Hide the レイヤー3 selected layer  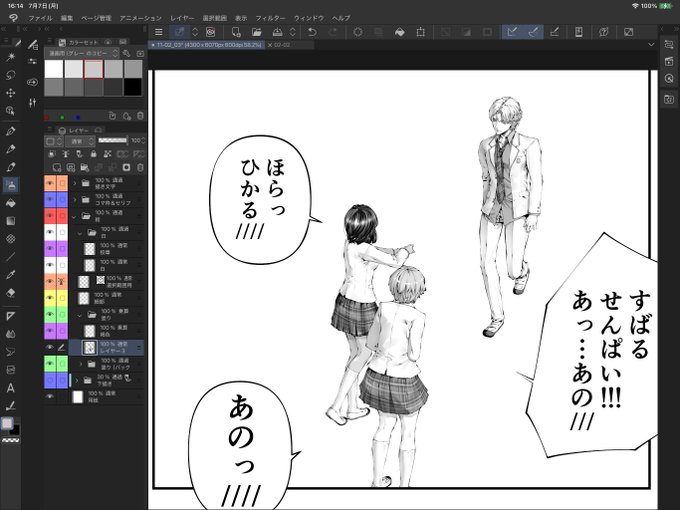(50, 347)
